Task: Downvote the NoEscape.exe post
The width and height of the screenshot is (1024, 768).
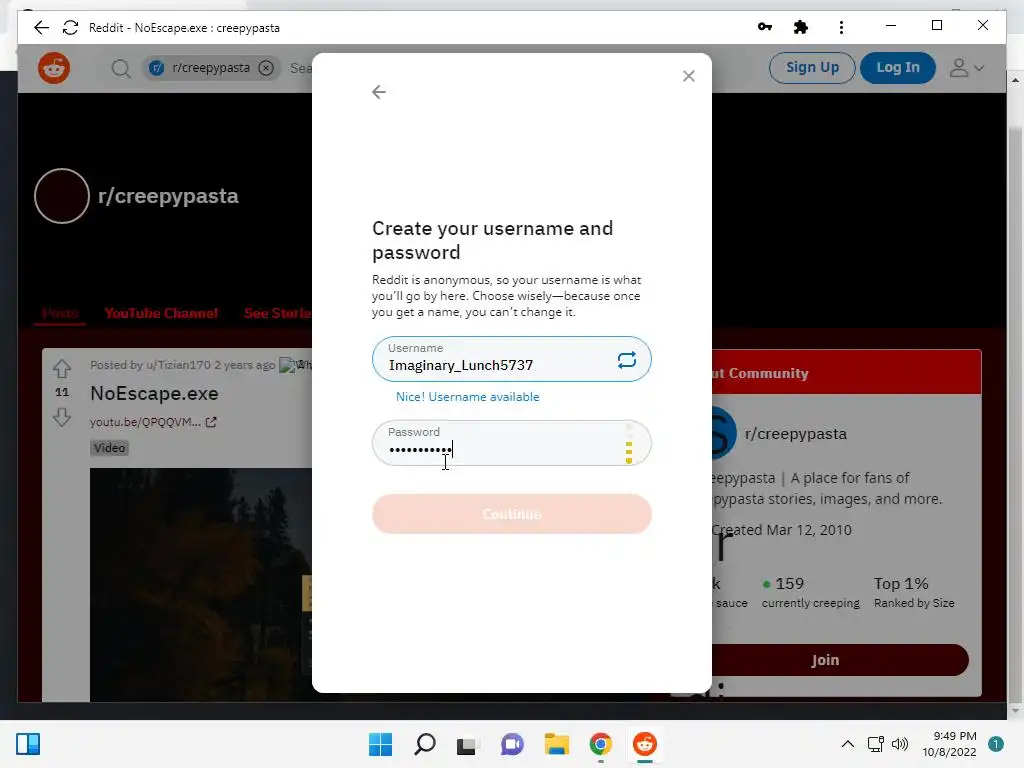Action: click(x=62, y=417)
